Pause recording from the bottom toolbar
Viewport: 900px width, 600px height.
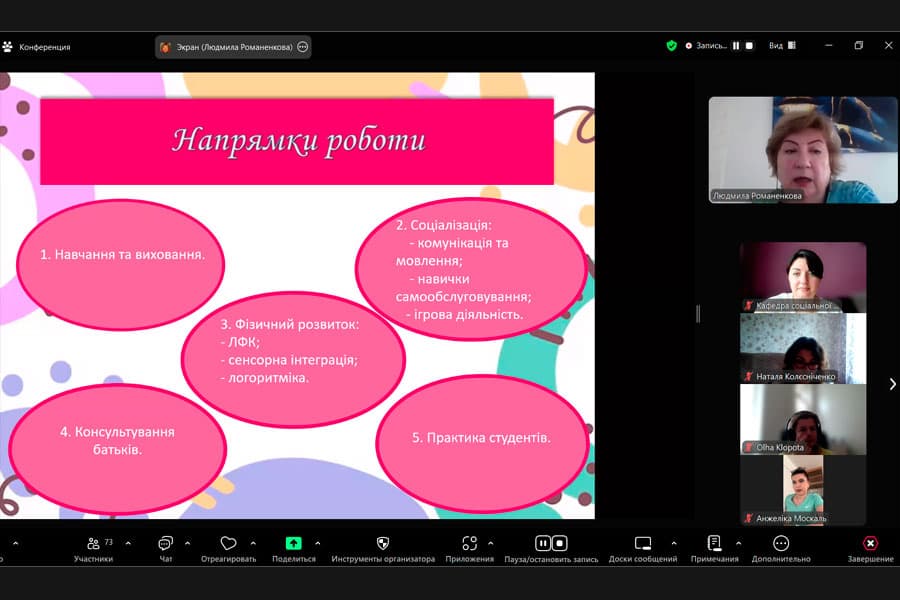(543, 543)
